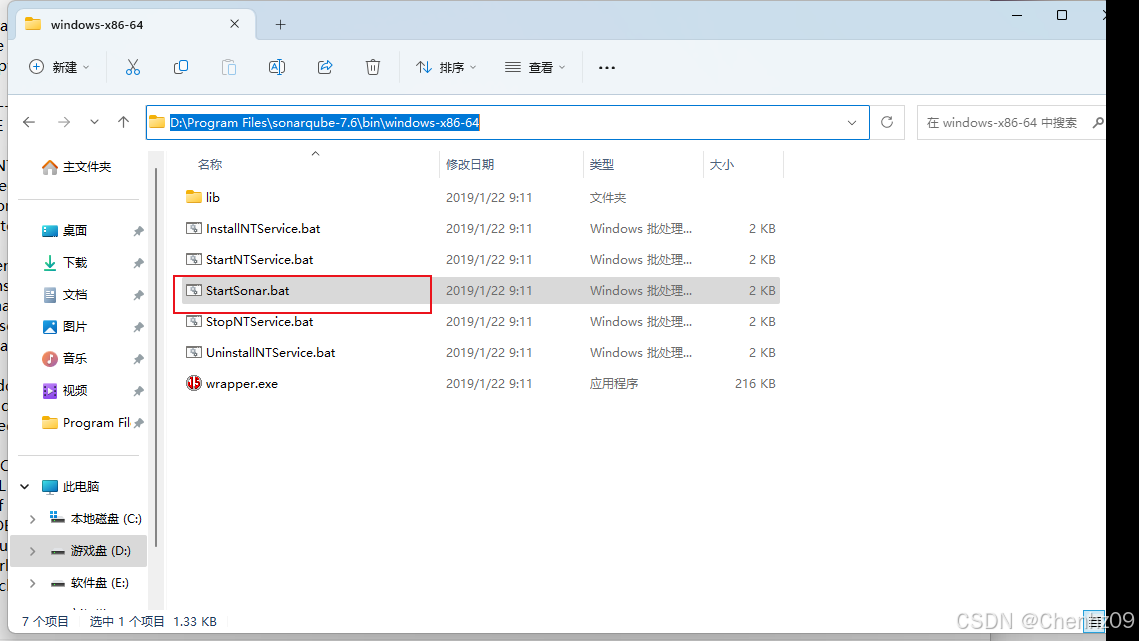Click the 216 KB size cell
The width and height of the screenshot is (1139, 641).
coord(755,383)
